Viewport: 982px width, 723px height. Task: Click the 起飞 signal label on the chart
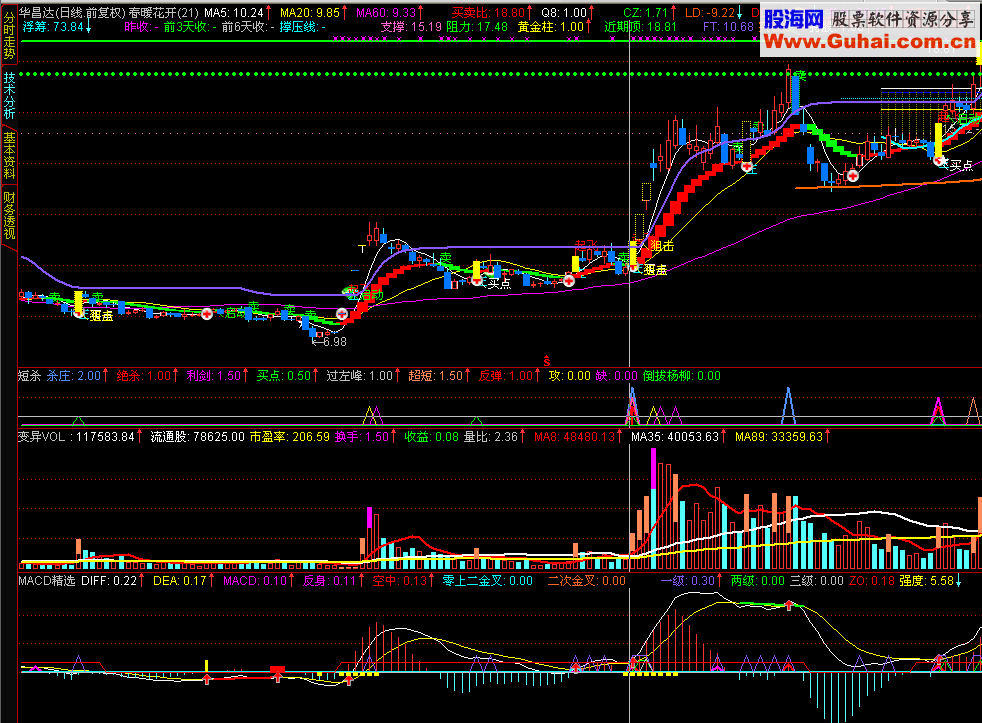click(586, 244)
